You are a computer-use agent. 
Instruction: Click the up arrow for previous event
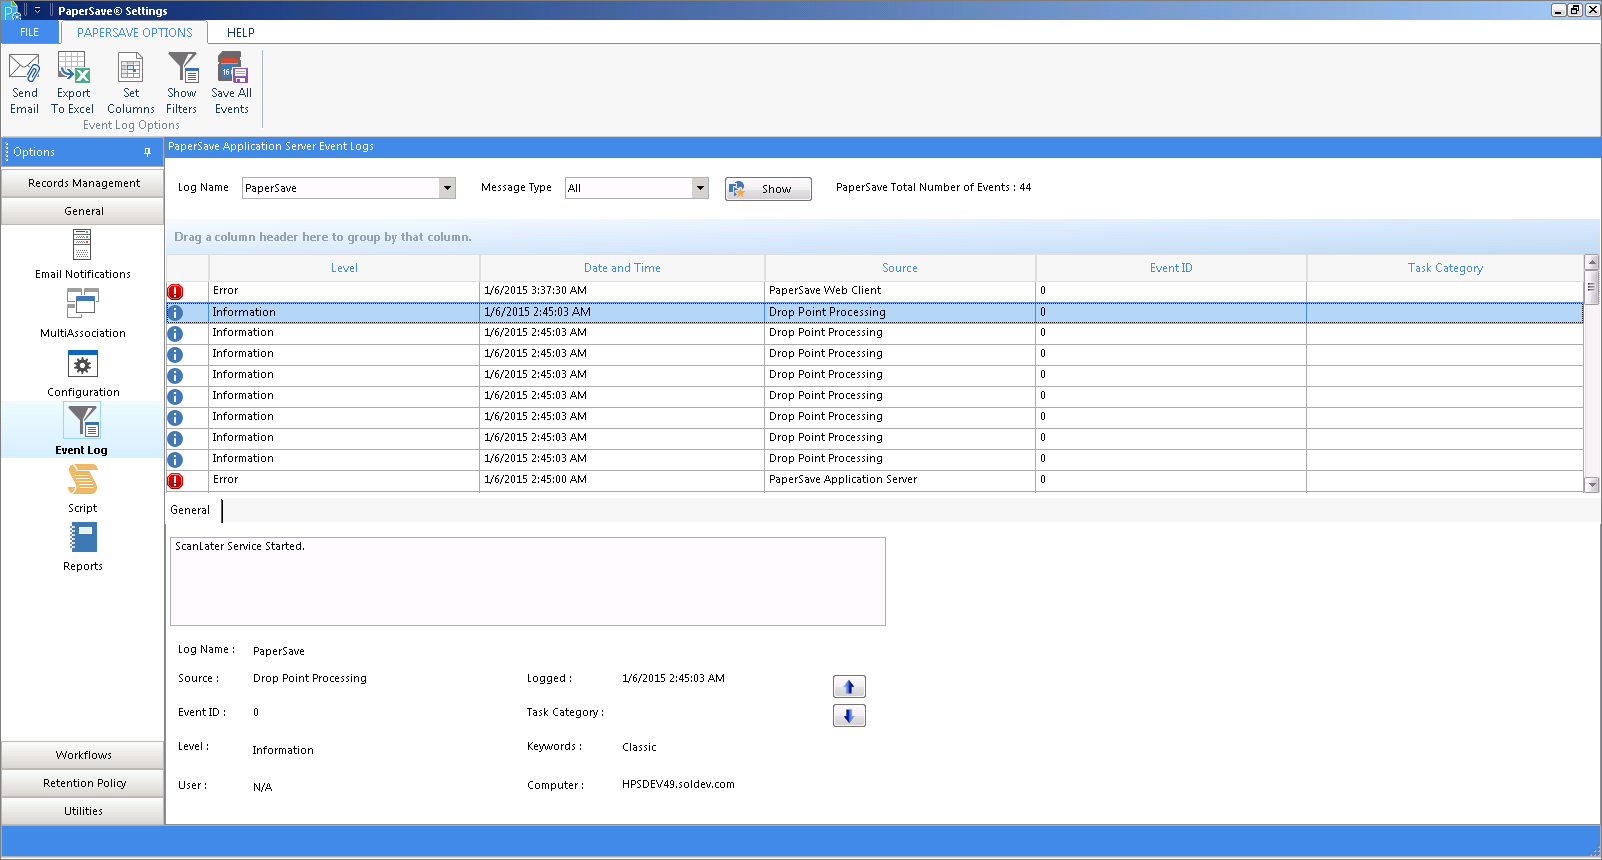[849, 687]
